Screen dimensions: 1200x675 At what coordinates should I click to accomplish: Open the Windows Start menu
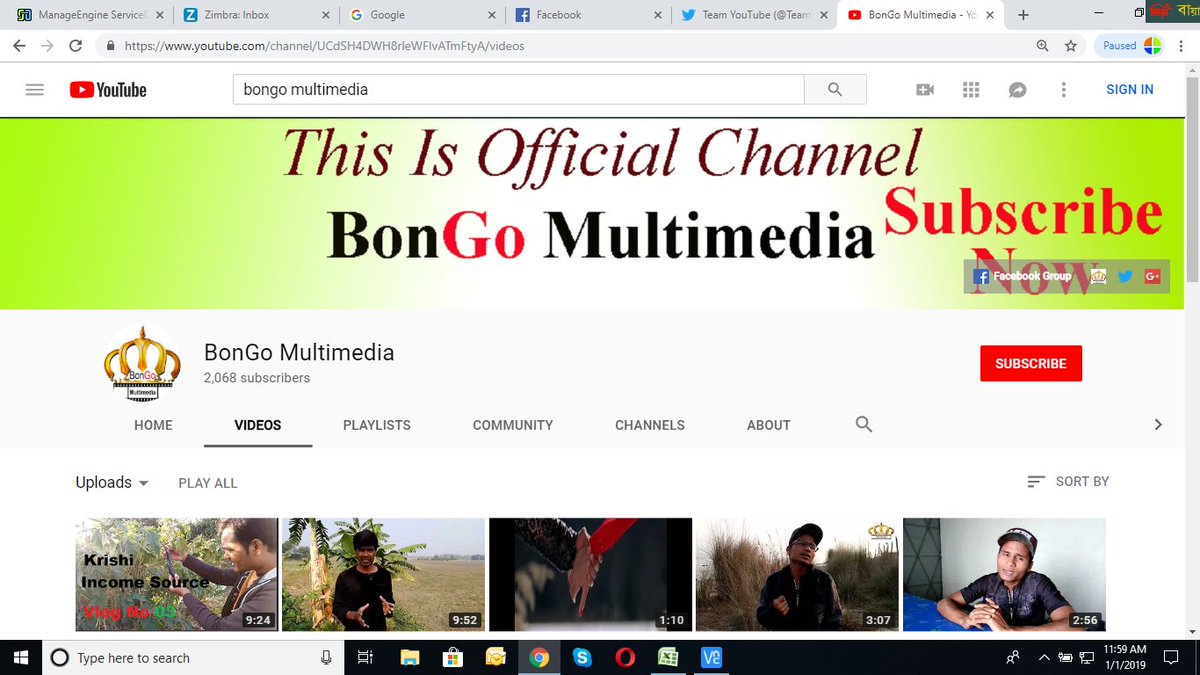click(20, 657)
